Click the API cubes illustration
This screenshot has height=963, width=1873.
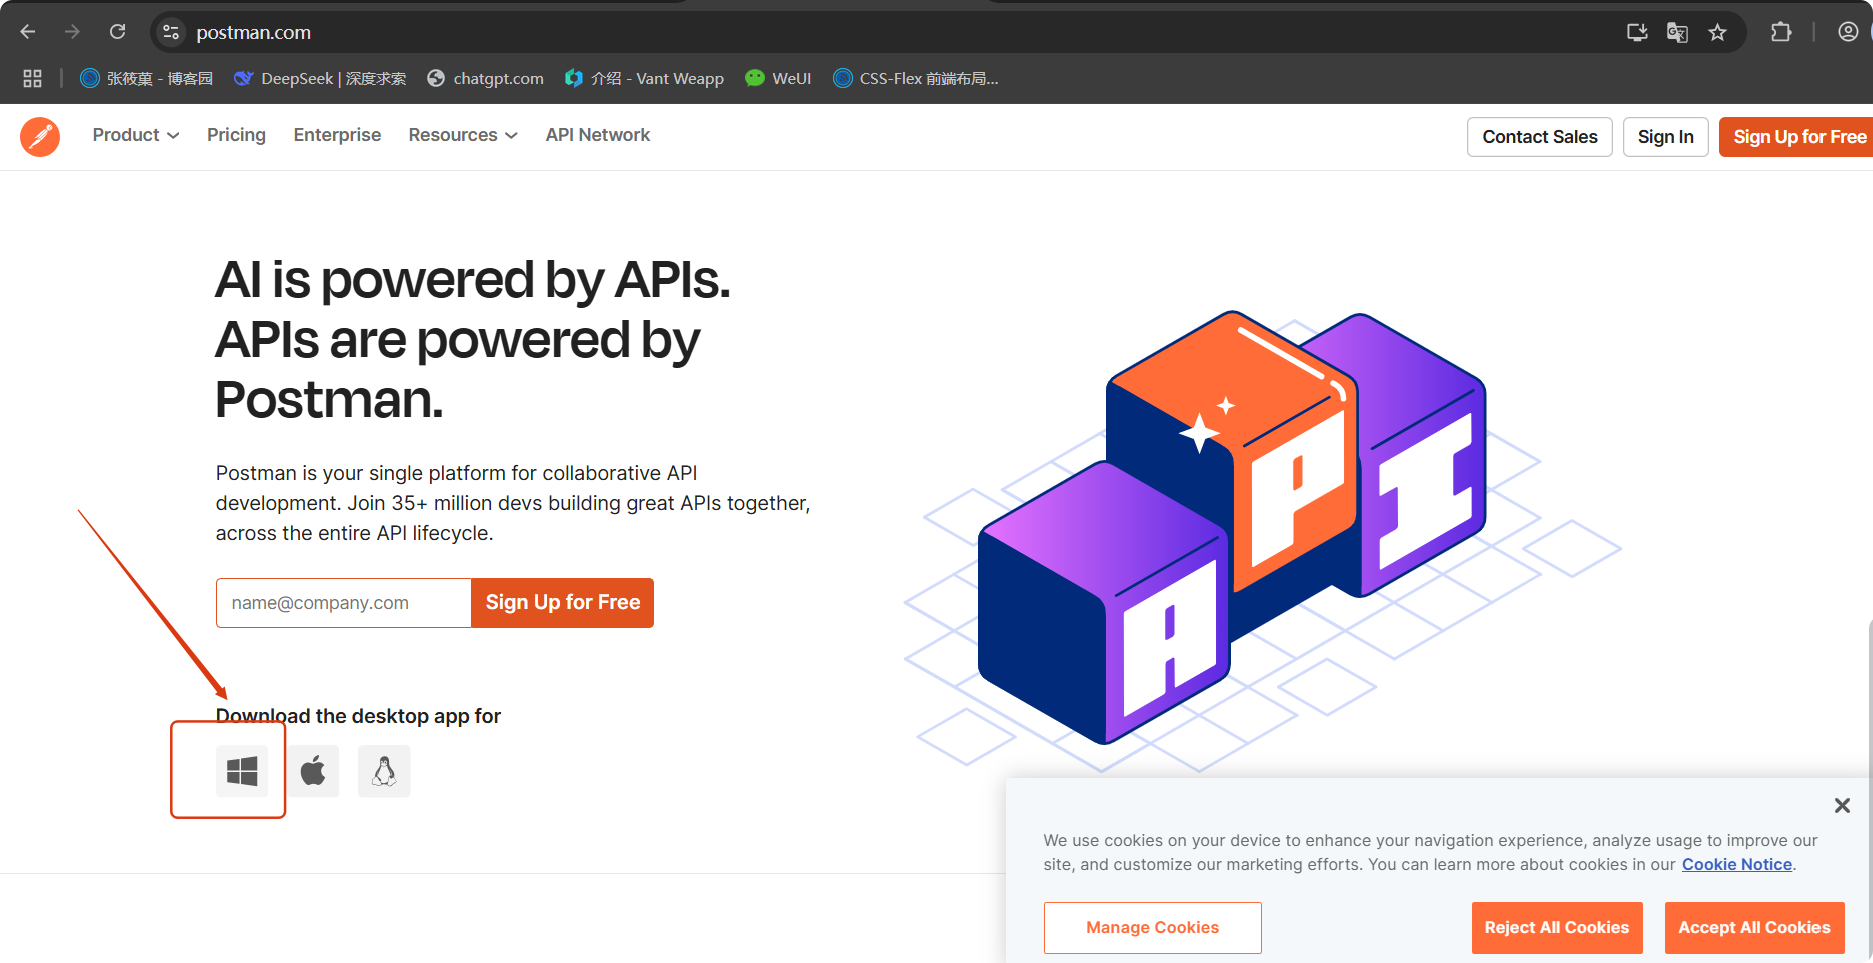1262,540
